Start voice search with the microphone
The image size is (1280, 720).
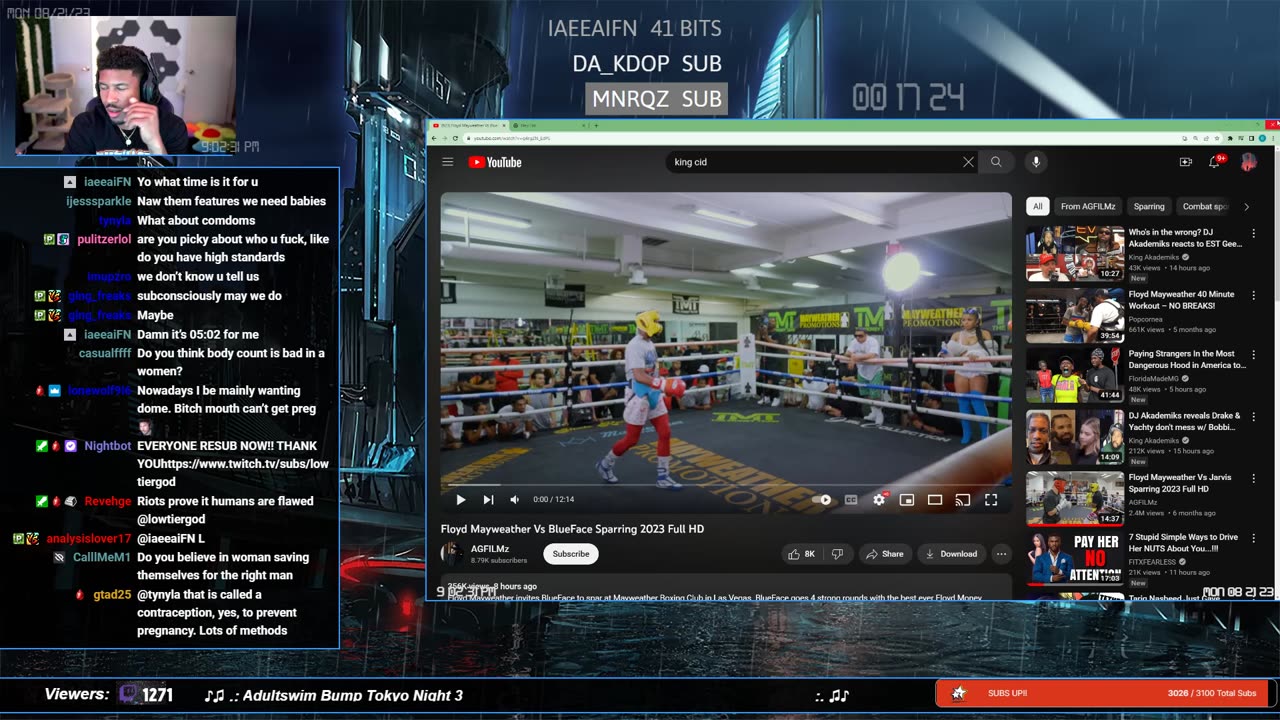(x=1036, y=162)
